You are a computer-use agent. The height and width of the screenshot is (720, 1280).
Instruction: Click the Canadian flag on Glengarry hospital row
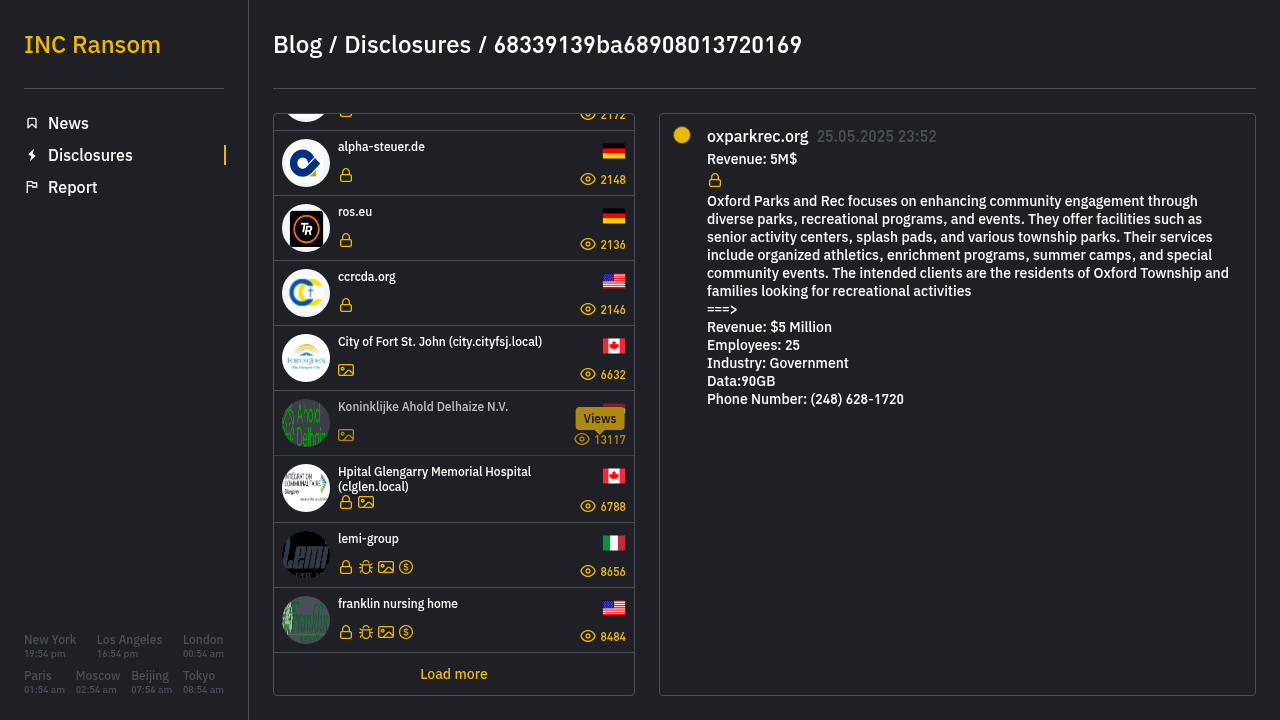614,476
